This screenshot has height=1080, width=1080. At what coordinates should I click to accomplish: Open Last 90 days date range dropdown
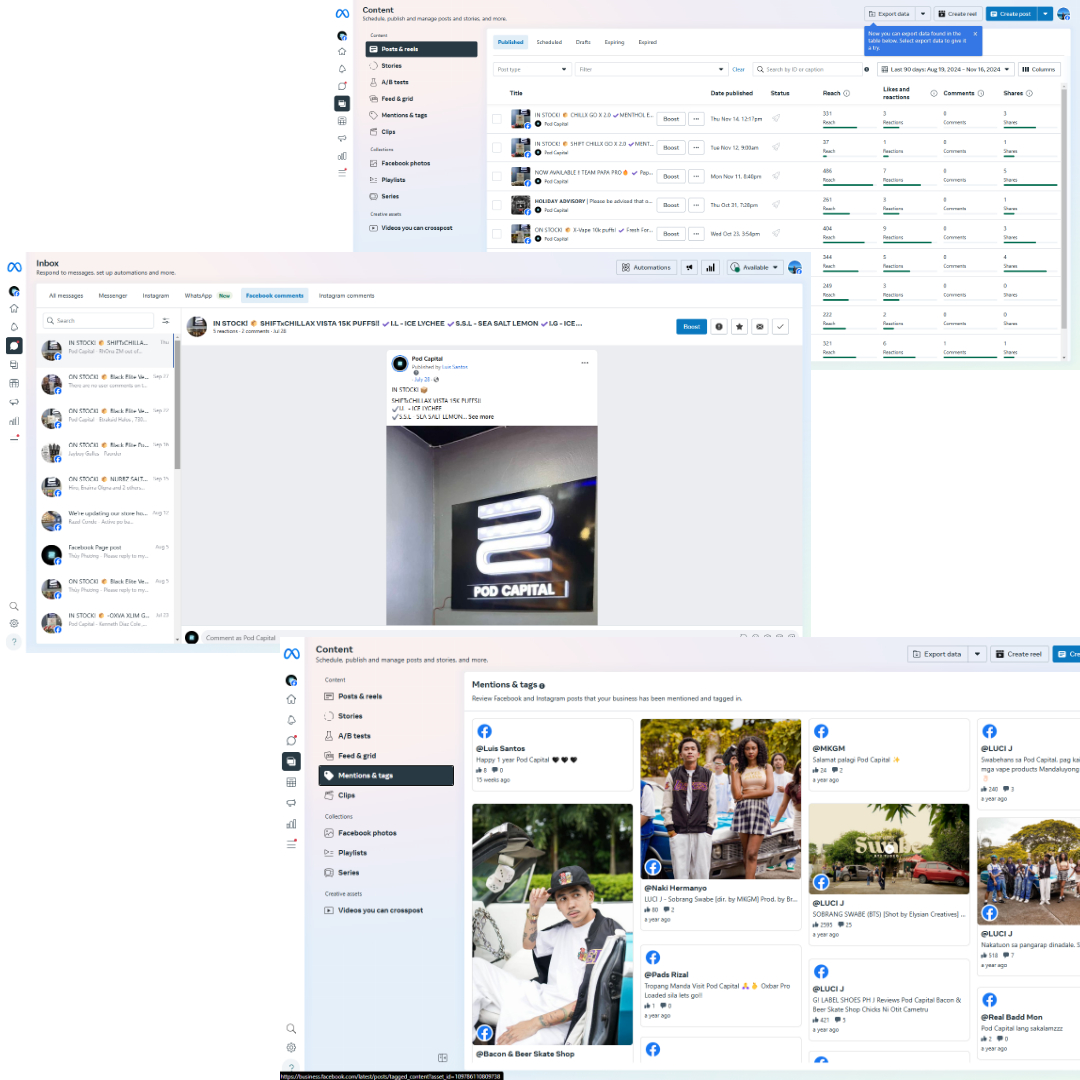pos(946,70)
